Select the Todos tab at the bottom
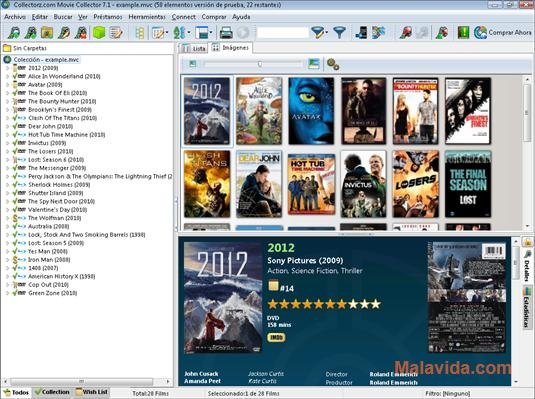This screenshot has height=399, width=535. 16,393
